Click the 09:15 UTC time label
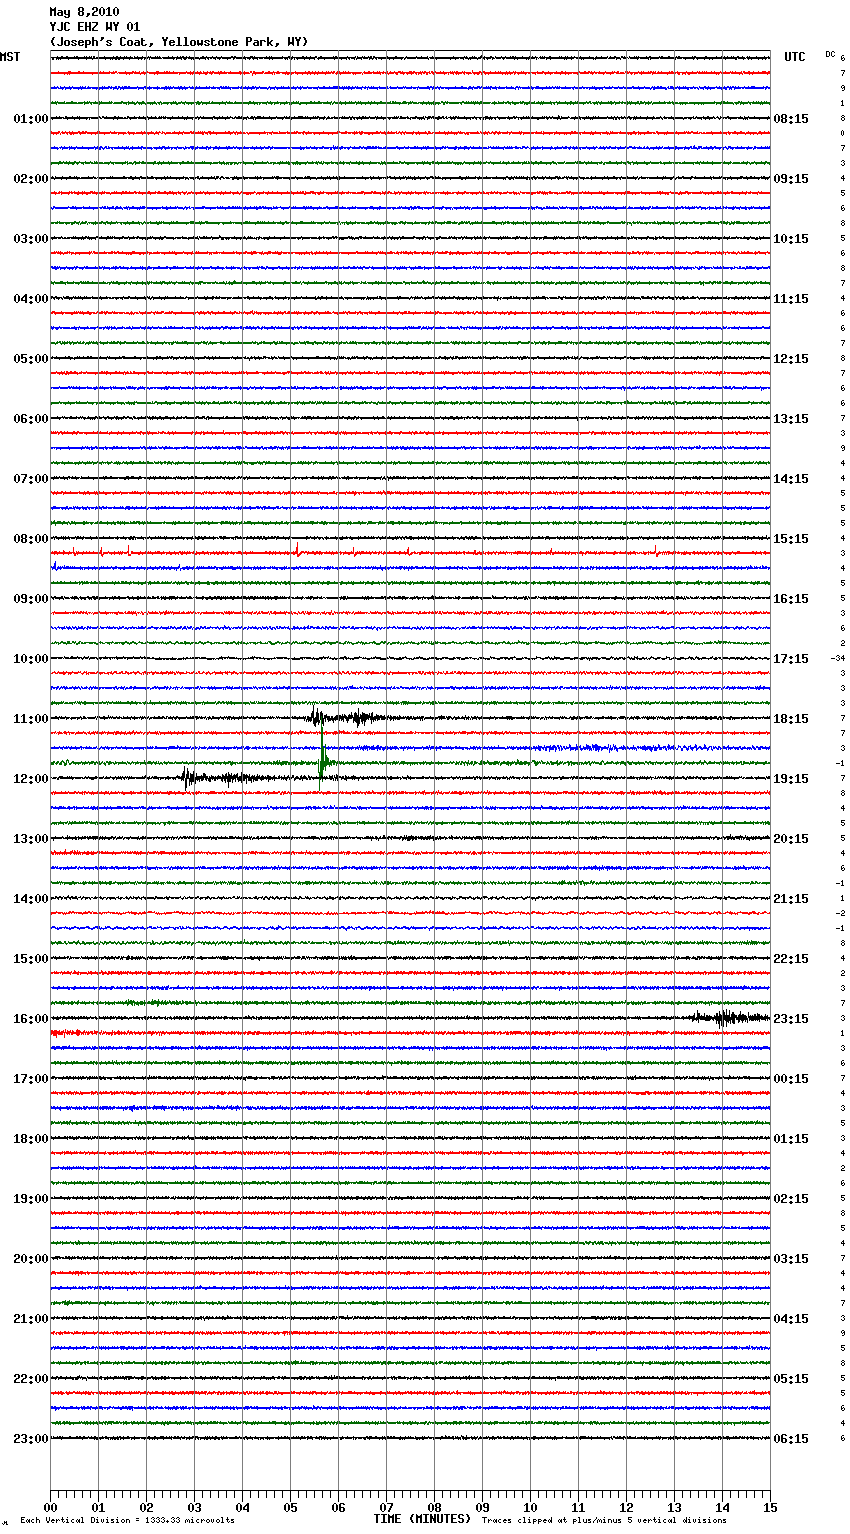Image resolution: width=850 pixels, height=1534 pixels. coord(791,179)
